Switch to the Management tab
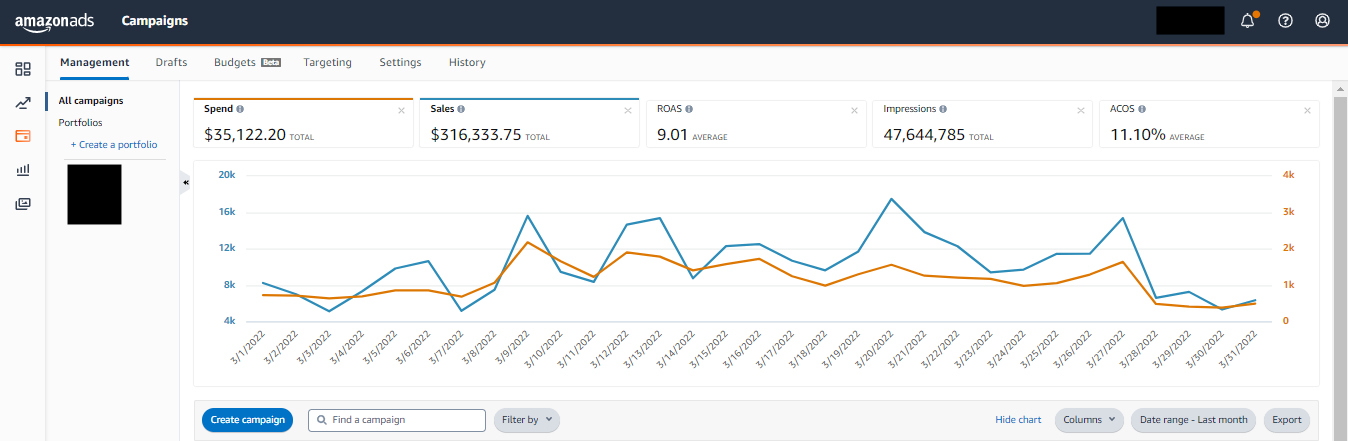The width and height of the screenshot is (1348, 441). click(x=94, y=62)
